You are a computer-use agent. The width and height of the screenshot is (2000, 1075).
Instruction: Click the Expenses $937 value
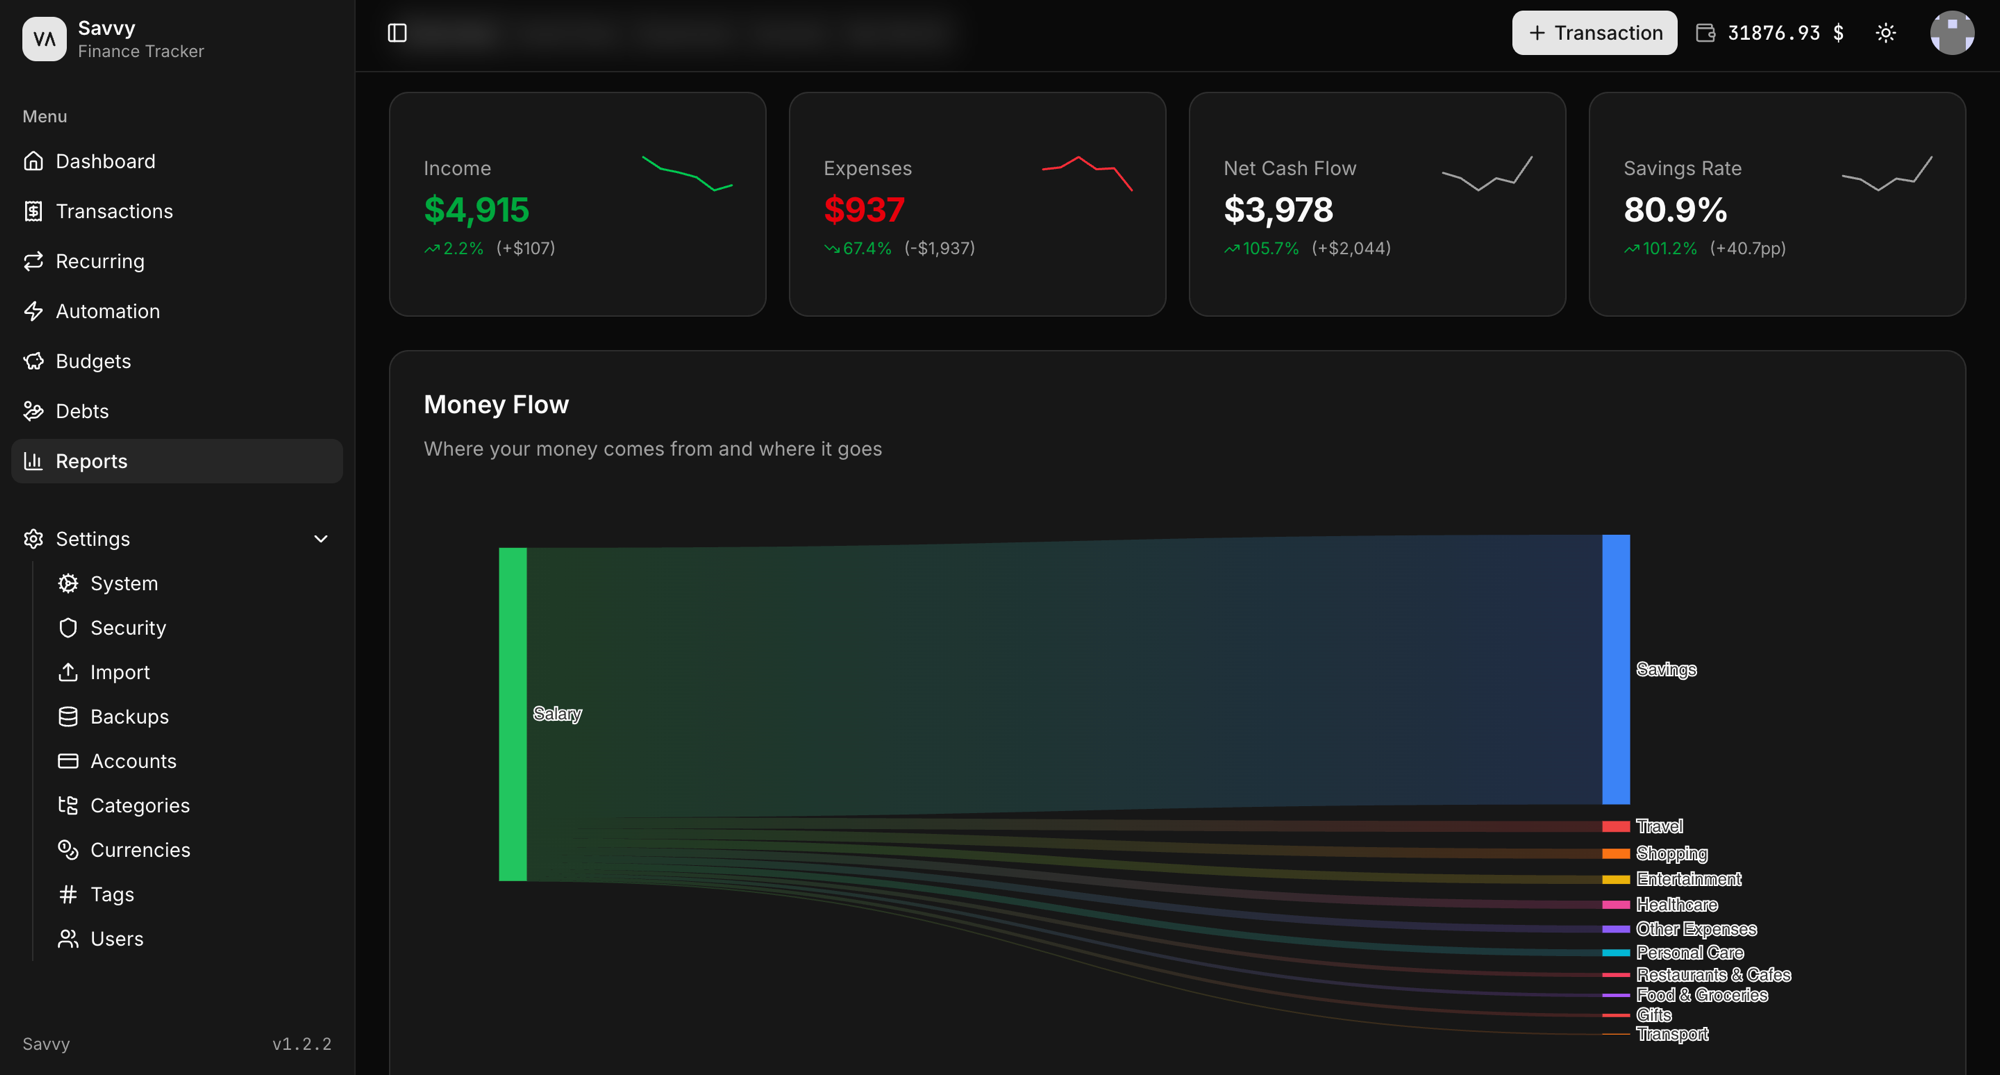coord(864,210)
